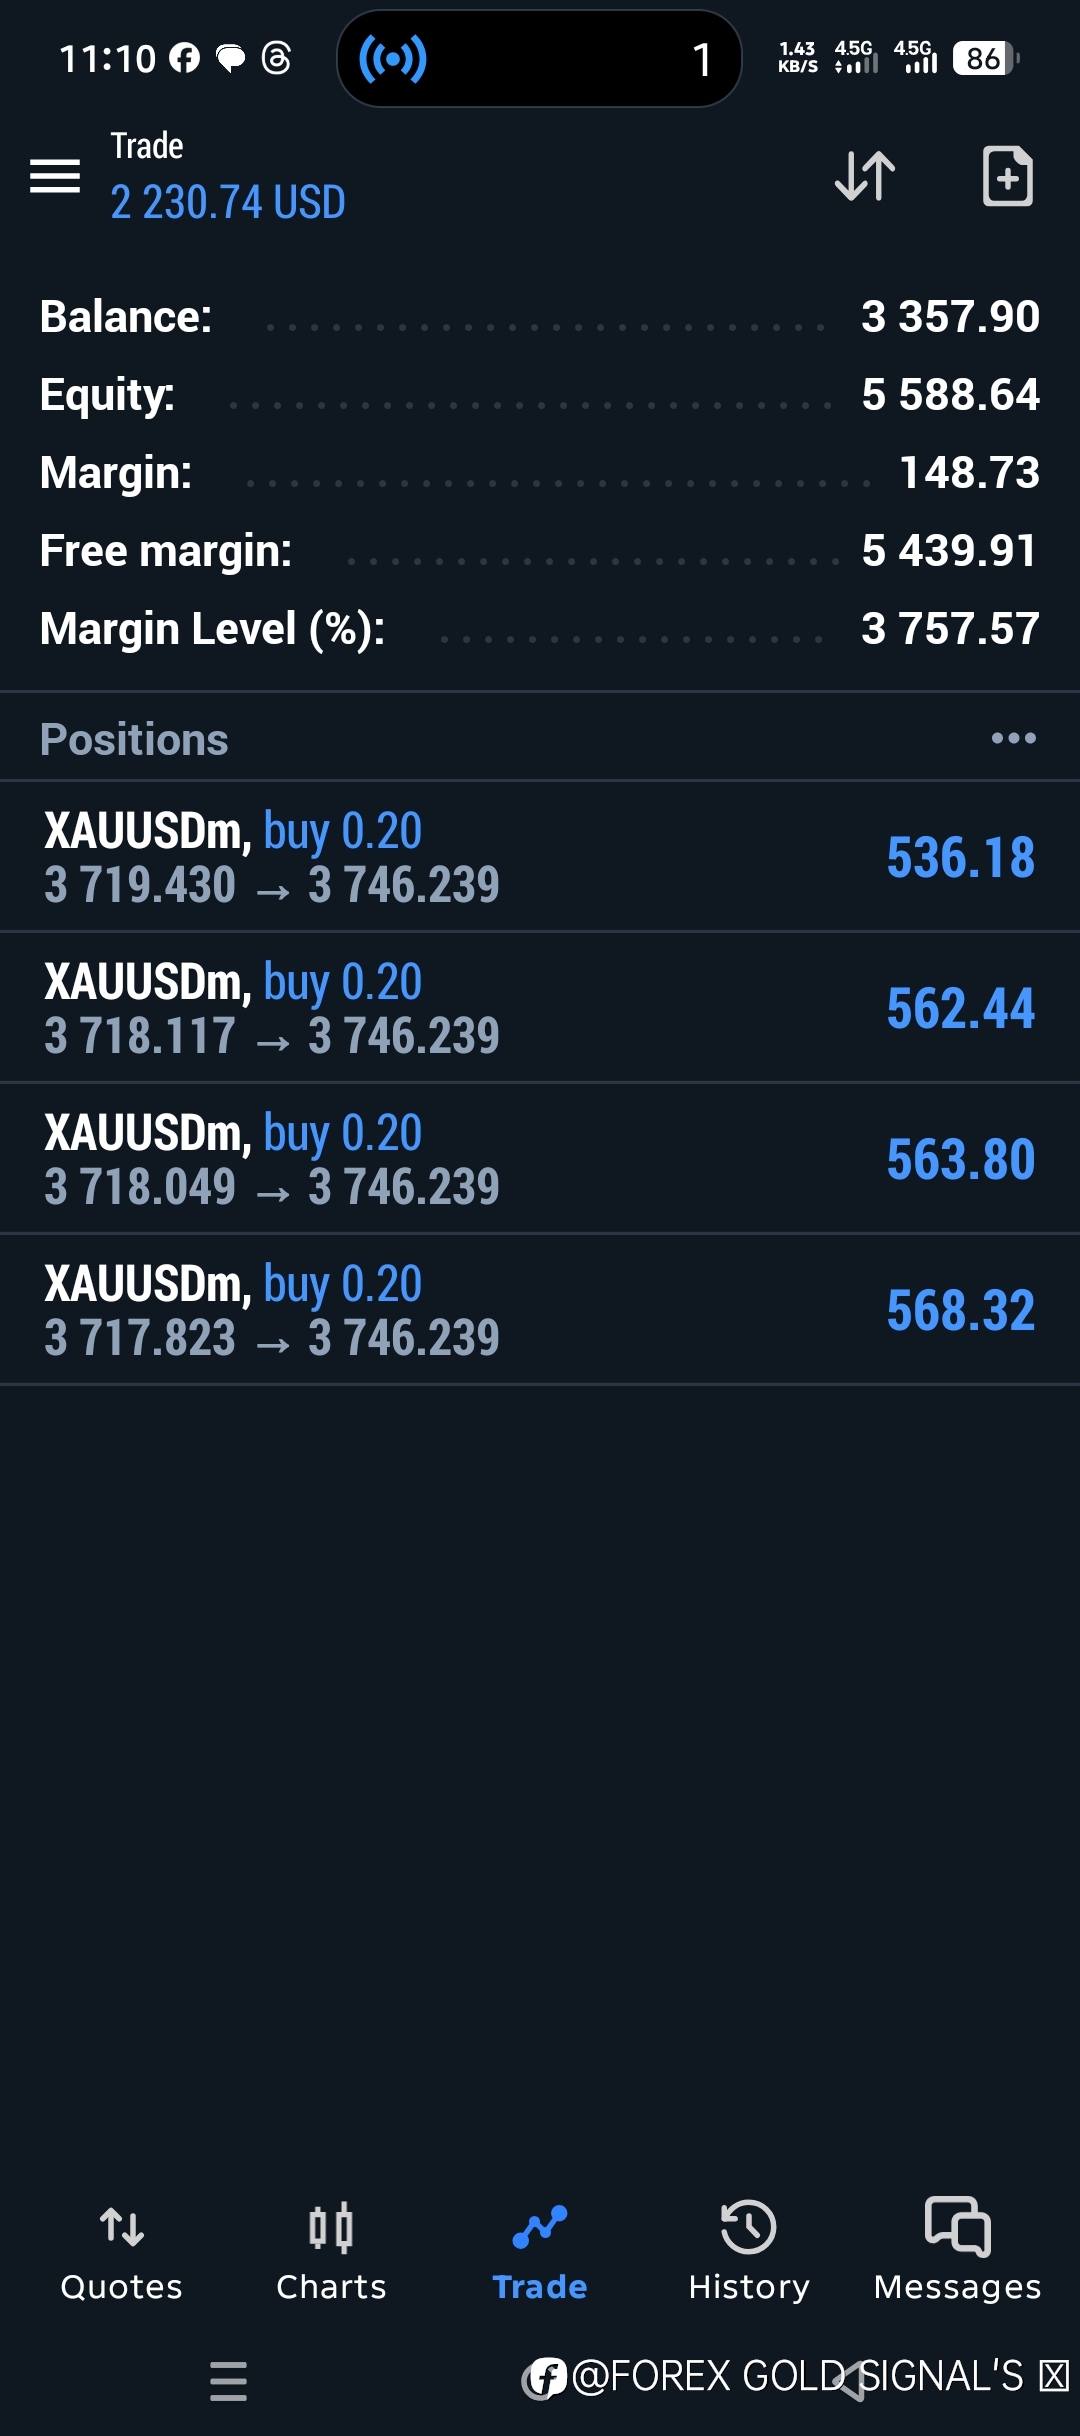The height and width of the screenshot is (2436, 1080).
Task: Expand the XAUUSDm position opened at 3 719.430
Action: (540, 857)
